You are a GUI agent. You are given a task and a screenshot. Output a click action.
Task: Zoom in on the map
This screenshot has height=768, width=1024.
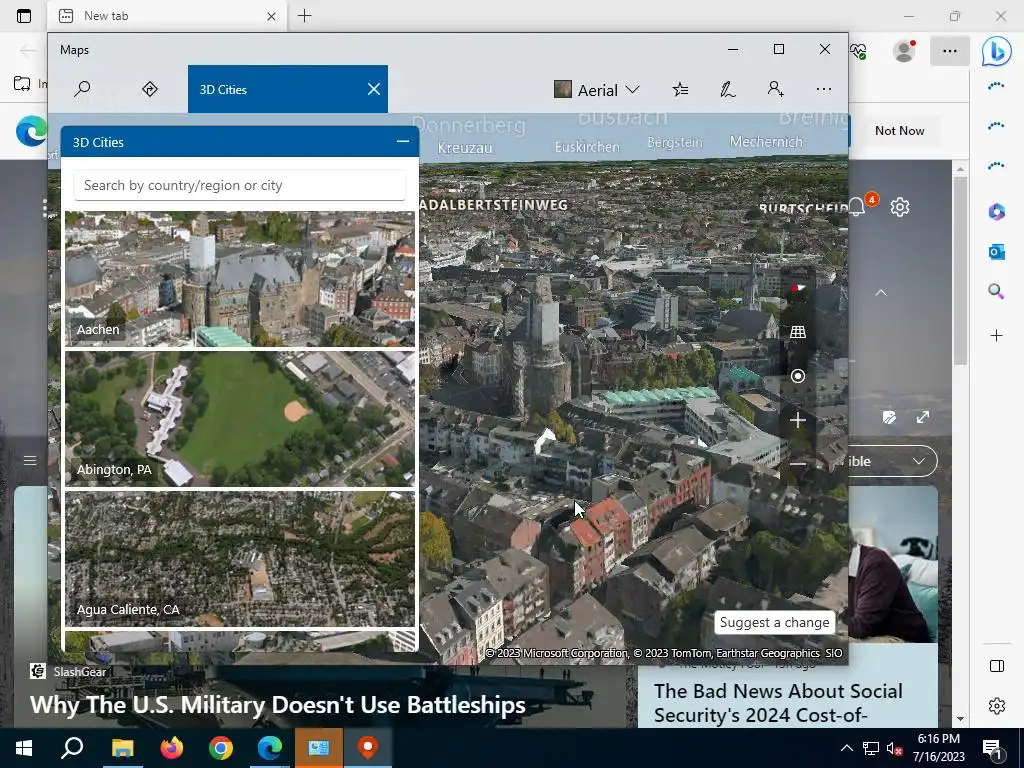(x=797, y=420)
